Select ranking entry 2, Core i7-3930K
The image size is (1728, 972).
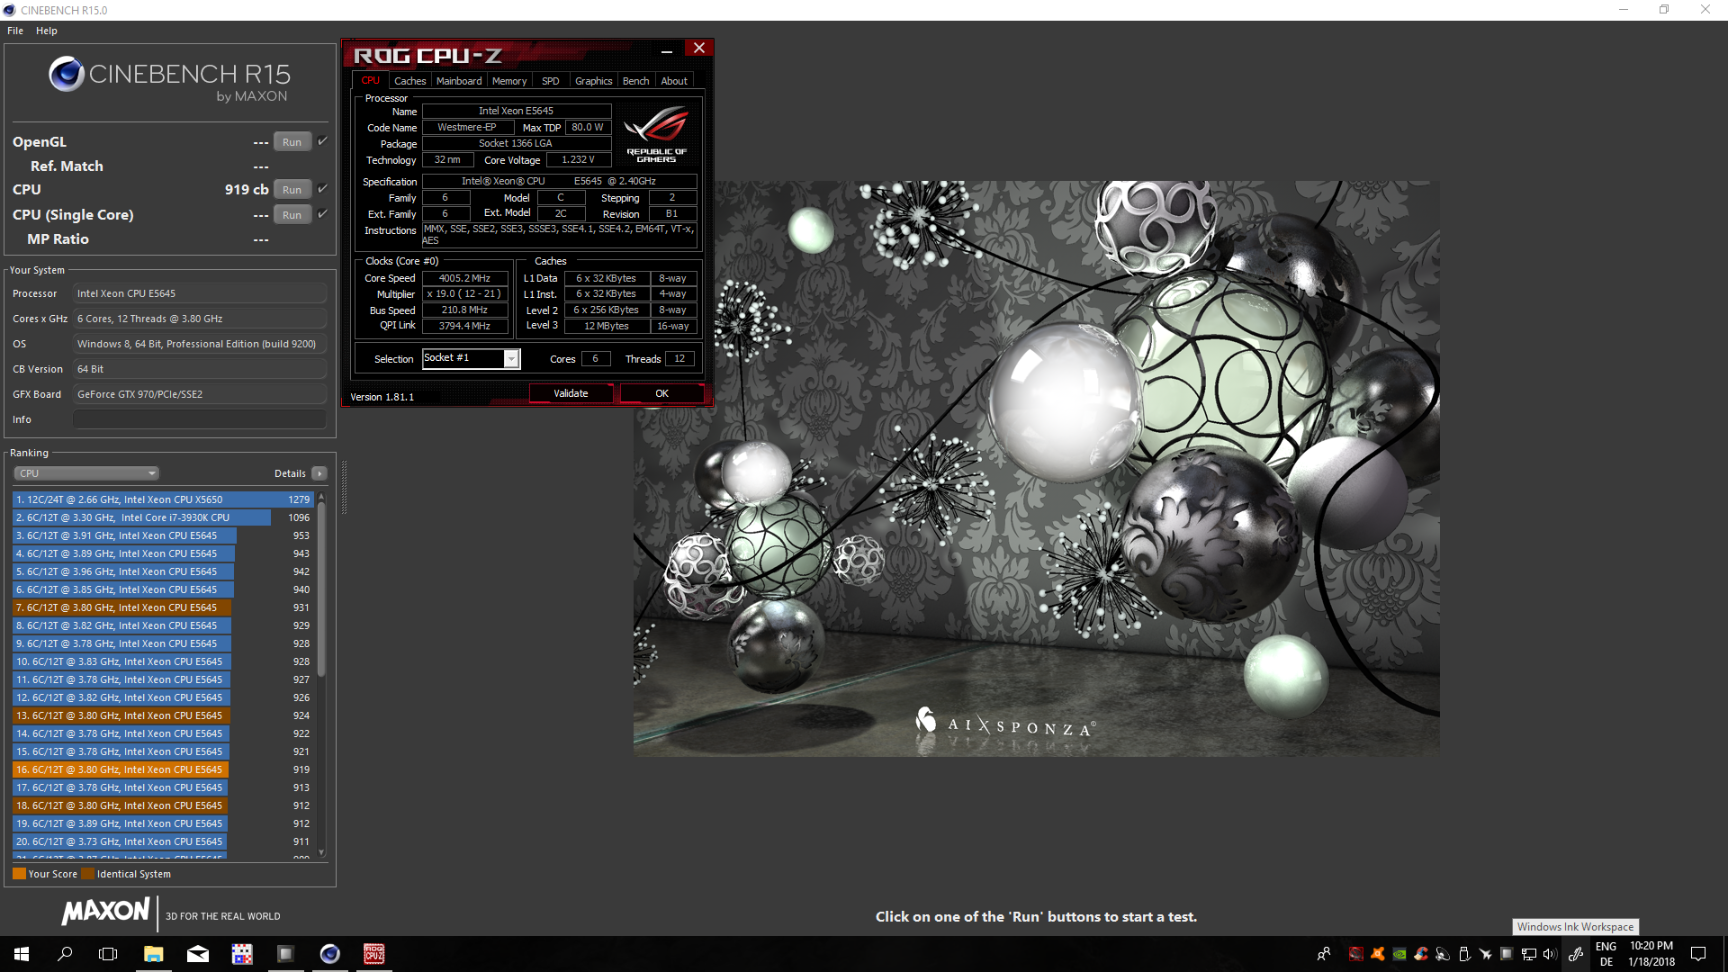click(163, 517)
